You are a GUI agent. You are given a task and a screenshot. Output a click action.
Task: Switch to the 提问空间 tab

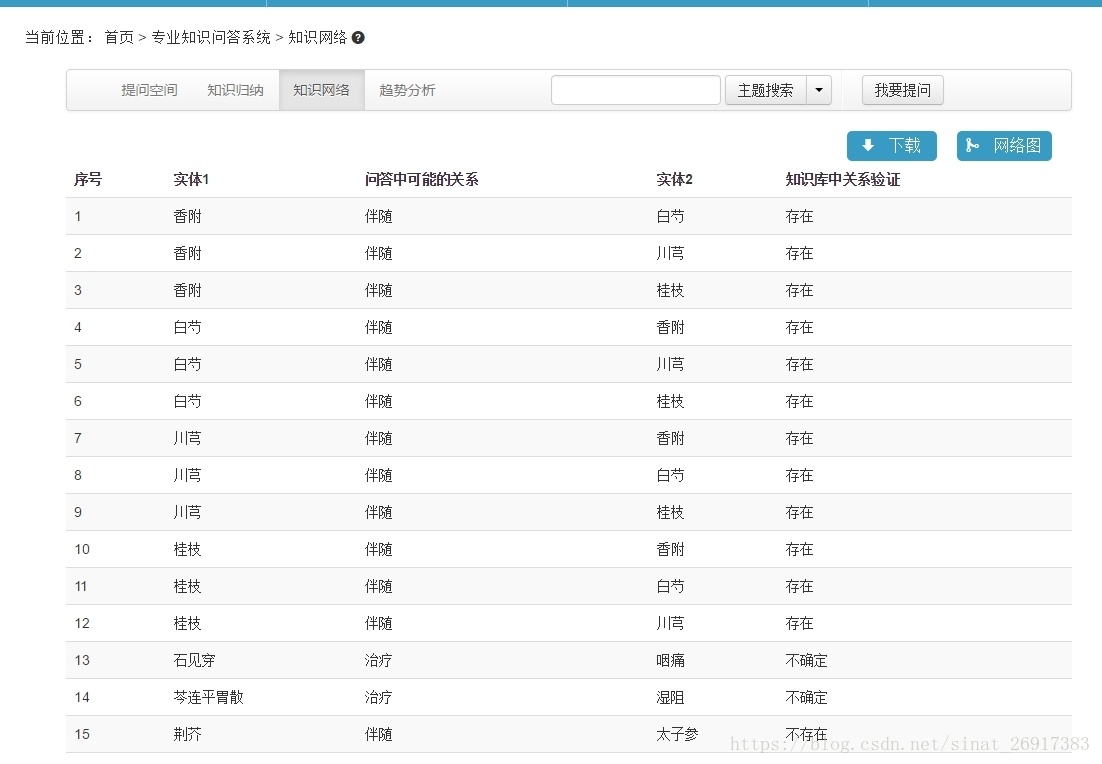tap(149, 90)
